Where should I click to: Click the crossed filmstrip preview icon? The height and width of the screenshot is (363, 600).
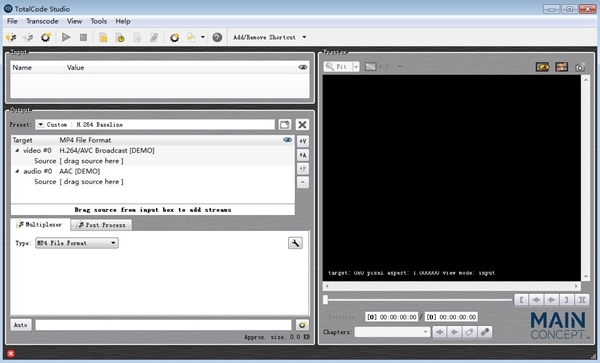click(561, 67)
